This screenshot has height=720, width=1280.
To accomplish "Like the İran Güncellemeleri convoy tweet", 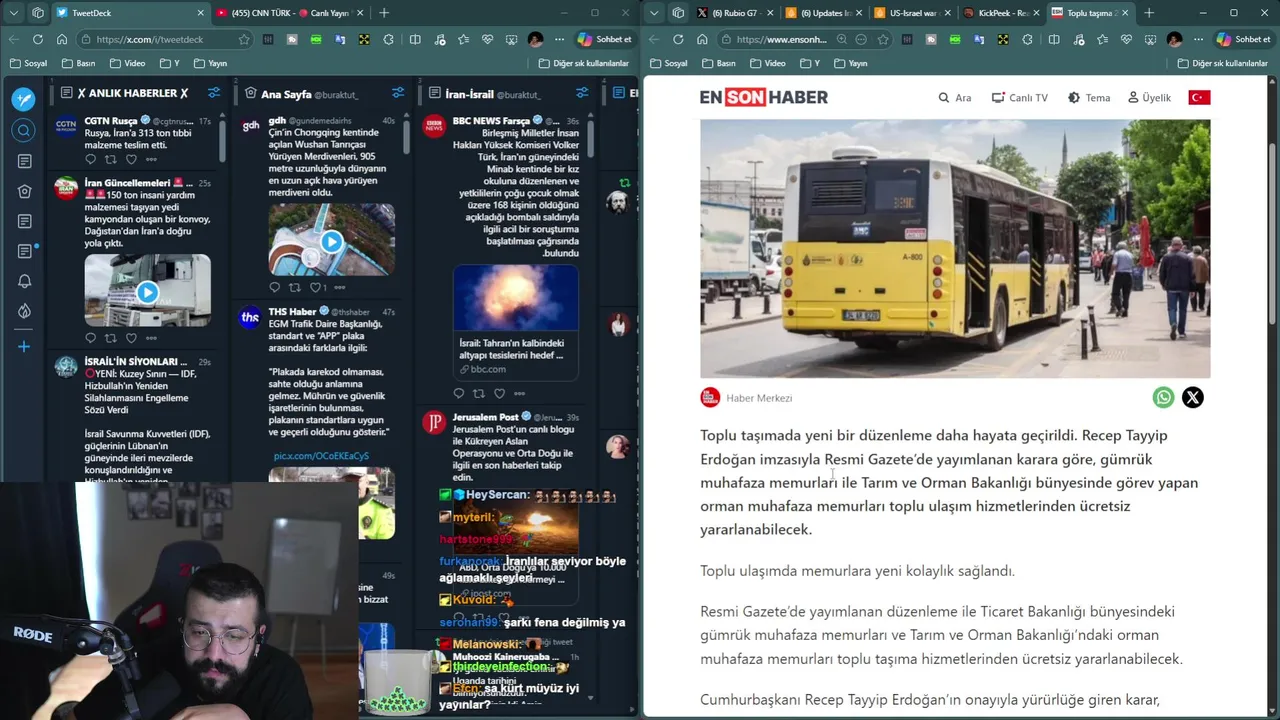I will 131,338.
